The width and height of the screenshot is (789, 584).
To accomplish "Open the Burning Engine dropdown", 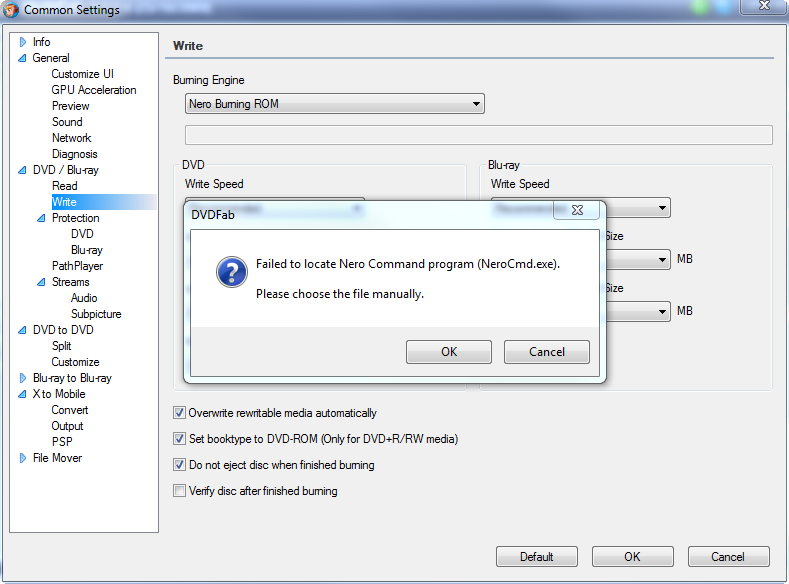I will pos(335,104).
